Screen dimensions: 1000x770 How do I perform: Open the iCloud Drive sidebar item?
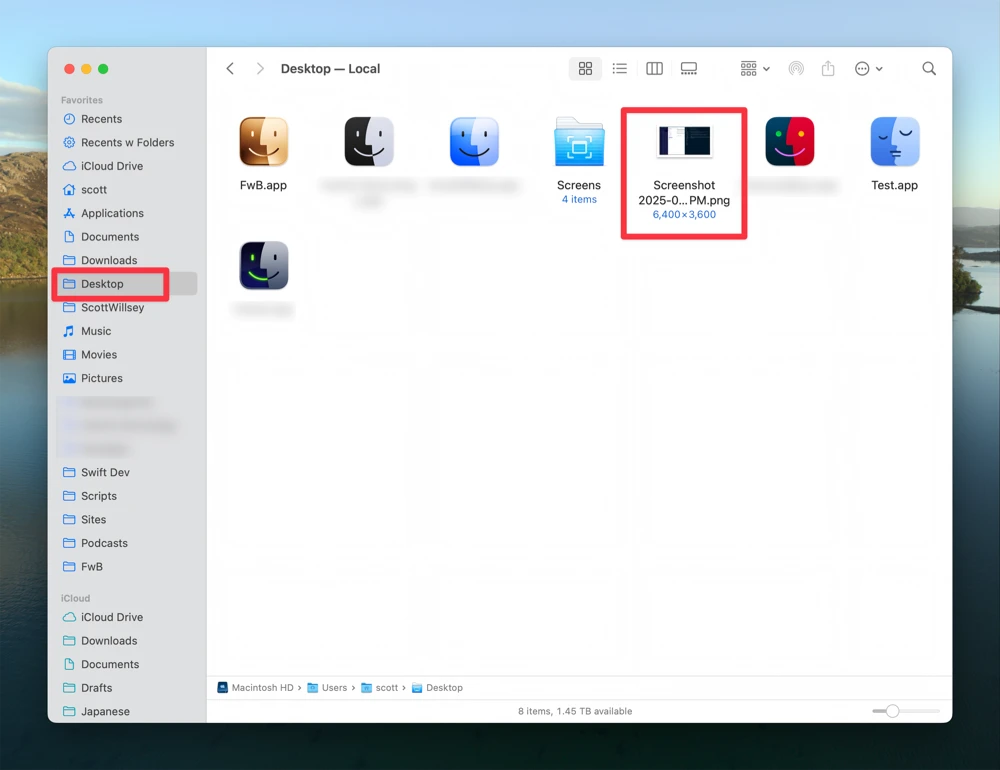coord(110,166)
